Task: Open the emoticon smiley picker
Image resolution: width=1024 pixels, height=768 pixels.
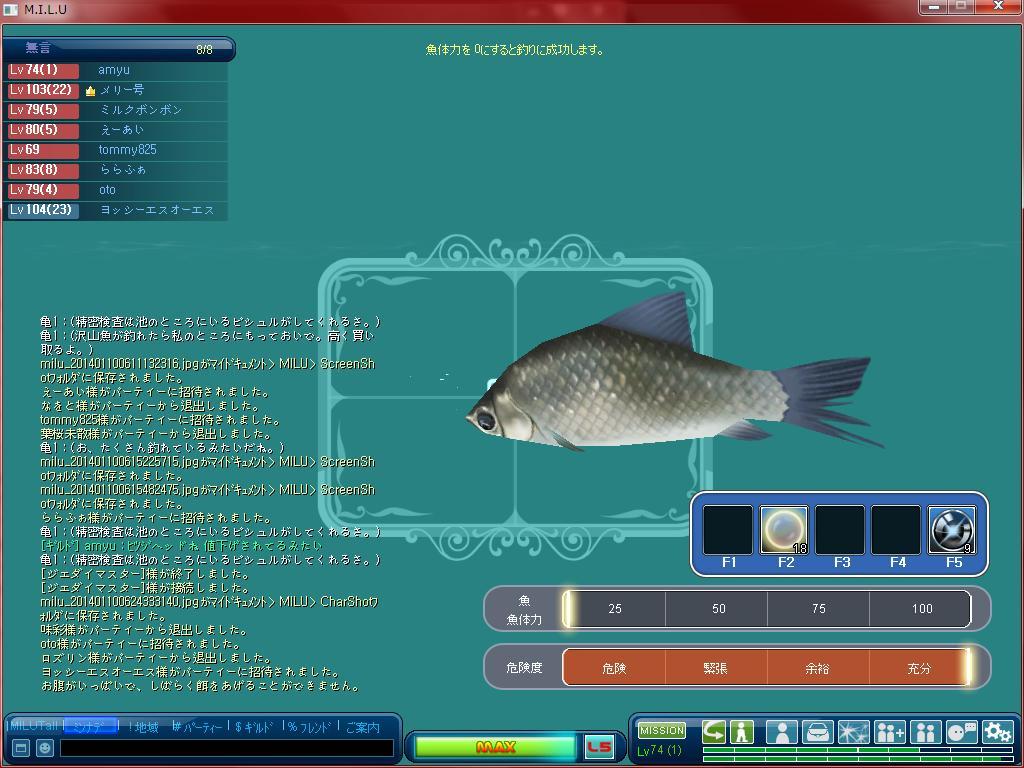Action: (x=45, y=748)
